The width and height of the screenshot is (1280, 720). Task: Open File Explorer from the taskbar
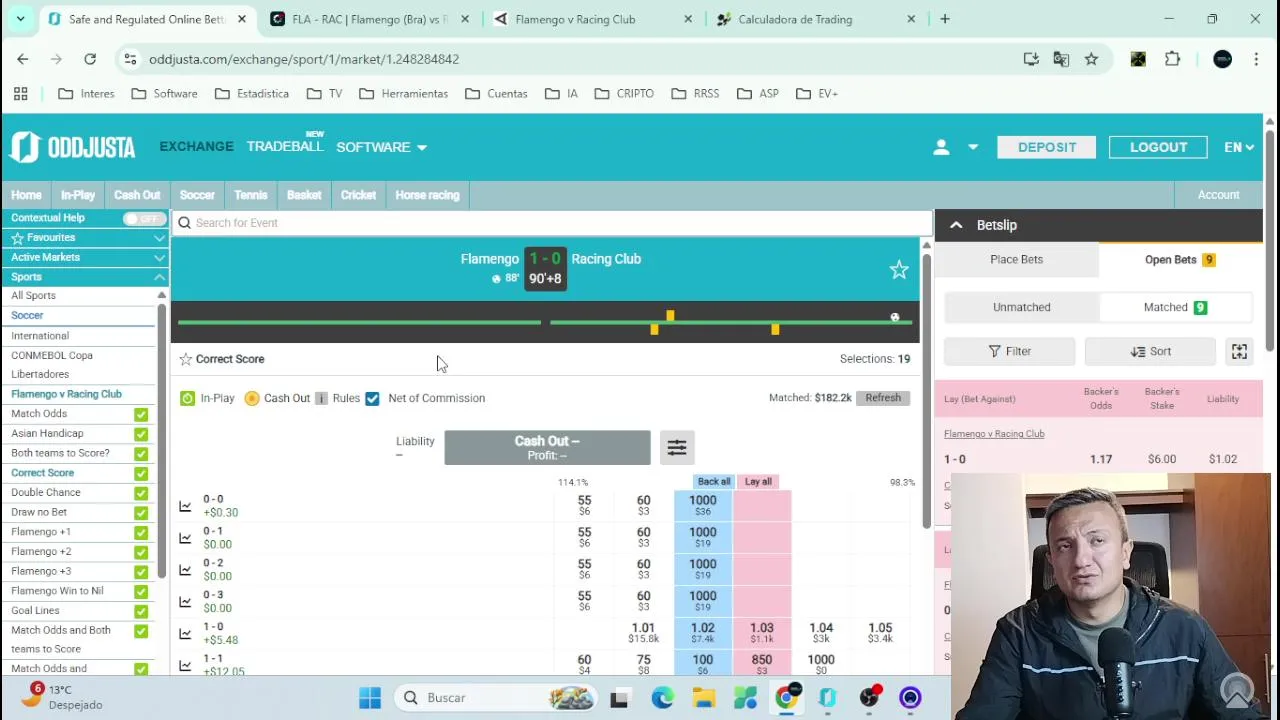pyautogui.click(x=703, y=698)
